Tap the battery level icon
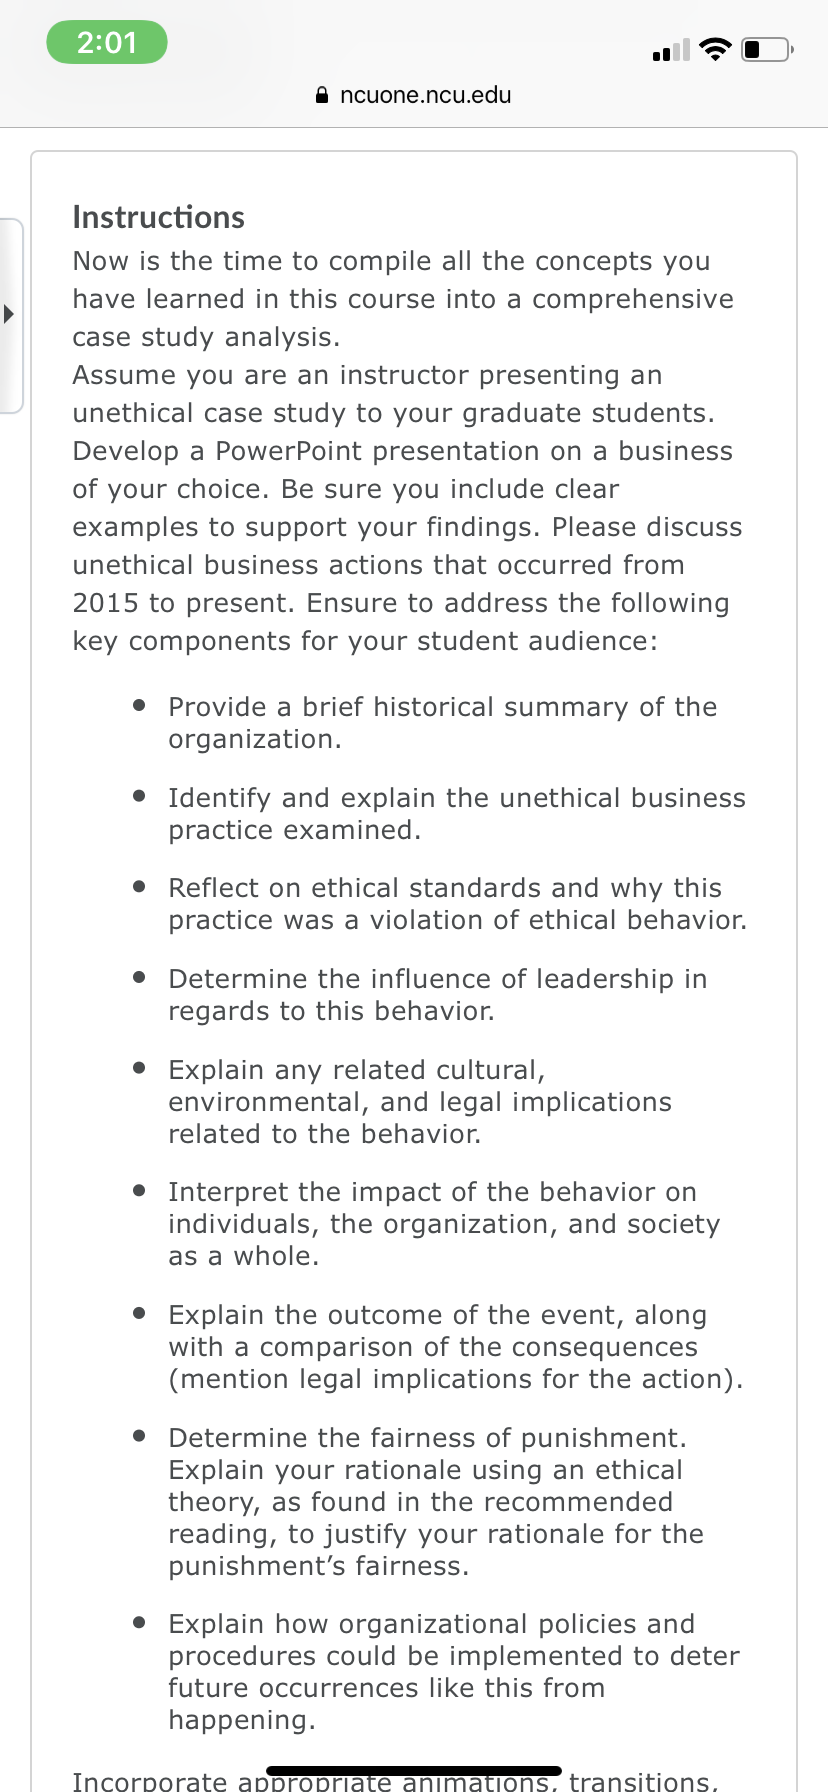This screenshot has width=828, height=1792. pyautogui.click(x=767, y=49)
